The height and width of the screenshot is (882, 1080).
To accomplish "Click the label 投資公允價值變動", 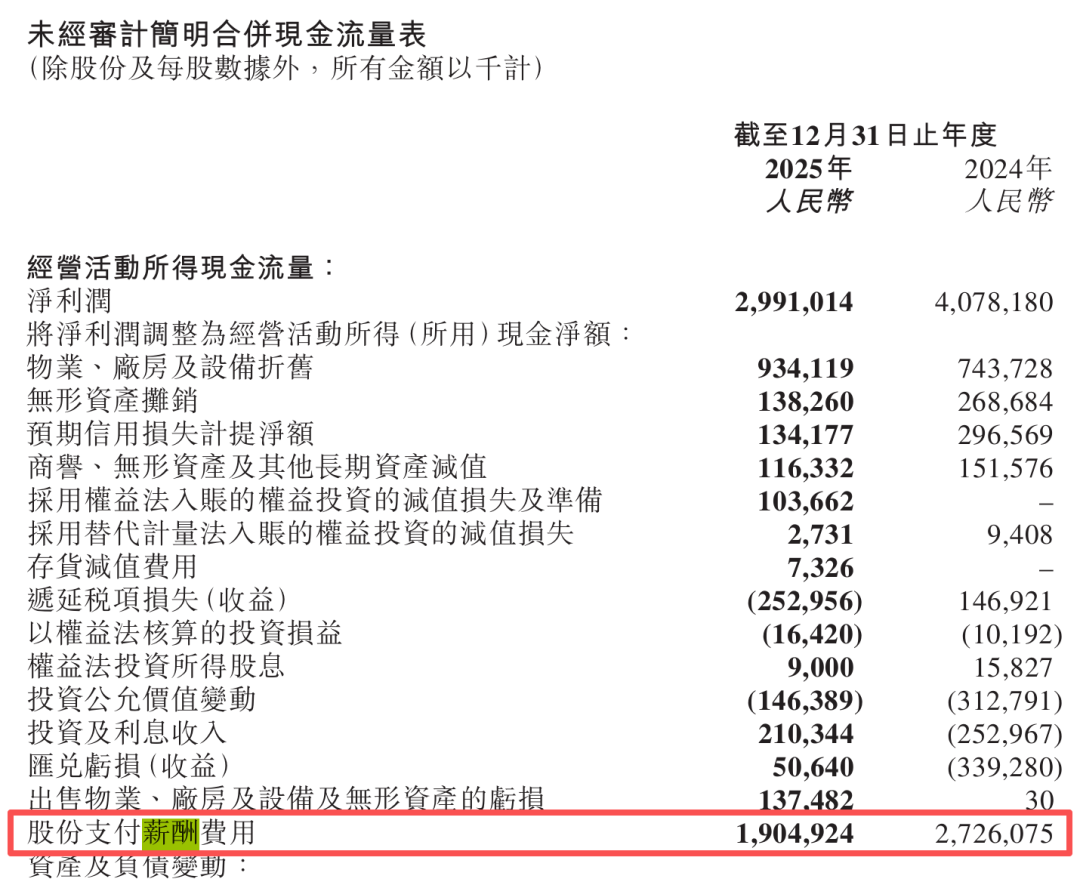I will (x=142, y=699).
